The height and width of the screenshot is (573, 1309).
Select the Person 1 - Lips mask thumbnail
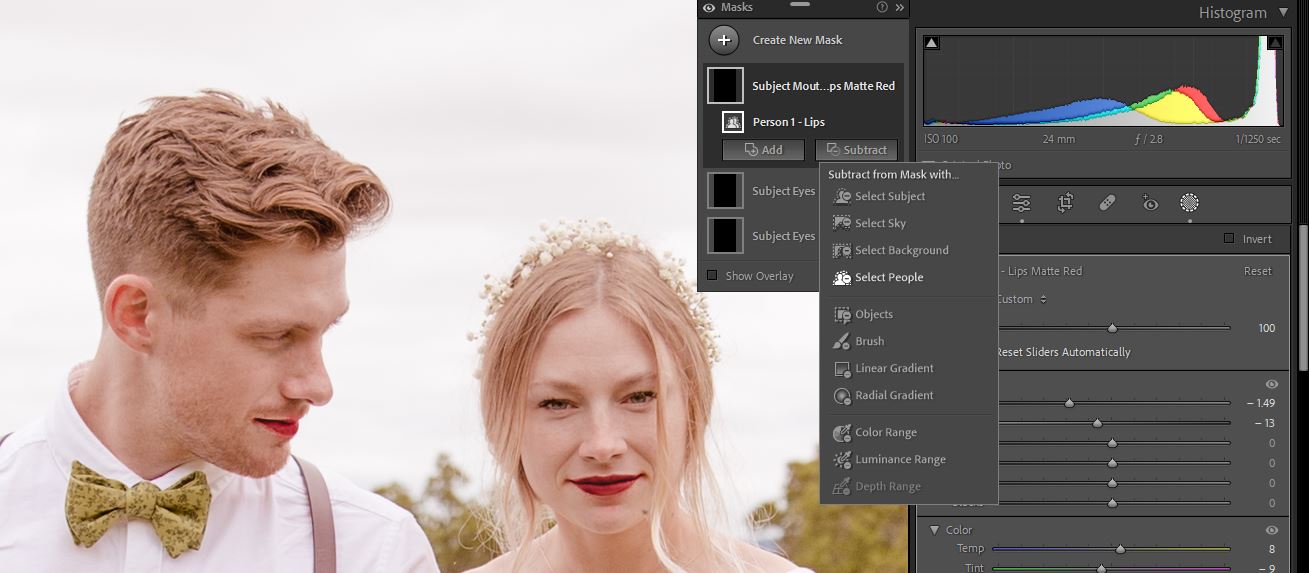click(x=732, y=122)
